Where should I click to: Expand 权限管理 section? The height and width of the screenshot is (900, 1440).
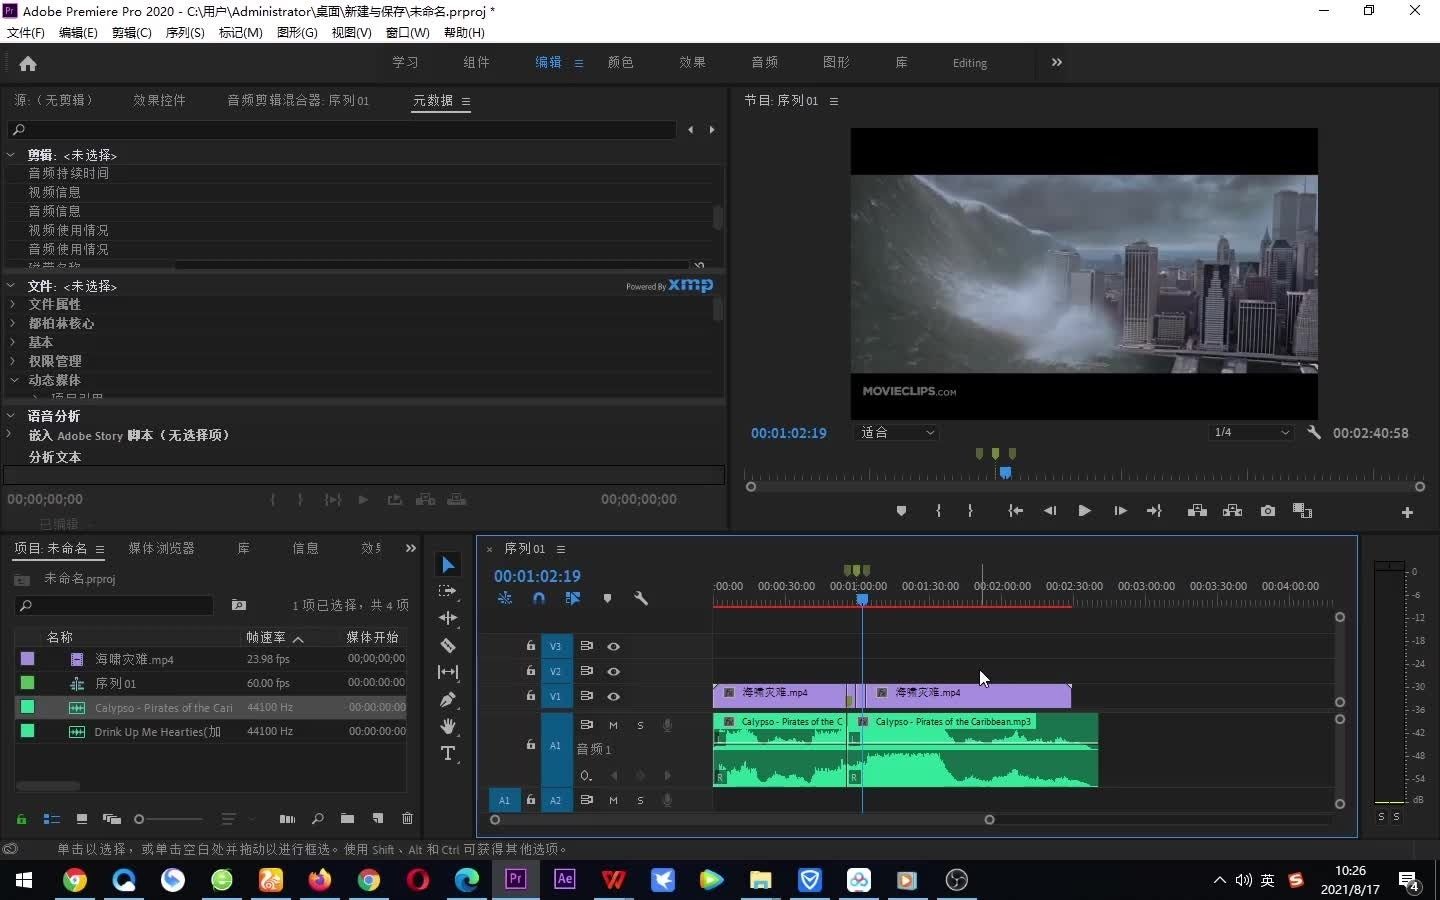13,361
